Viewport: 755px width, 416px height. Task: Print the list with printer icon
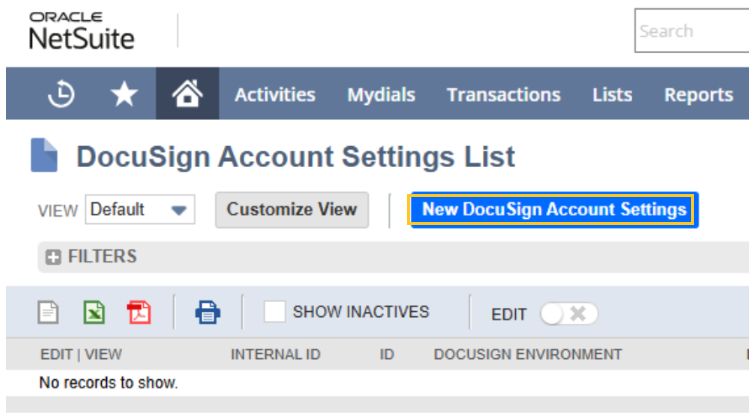[208, 312]
